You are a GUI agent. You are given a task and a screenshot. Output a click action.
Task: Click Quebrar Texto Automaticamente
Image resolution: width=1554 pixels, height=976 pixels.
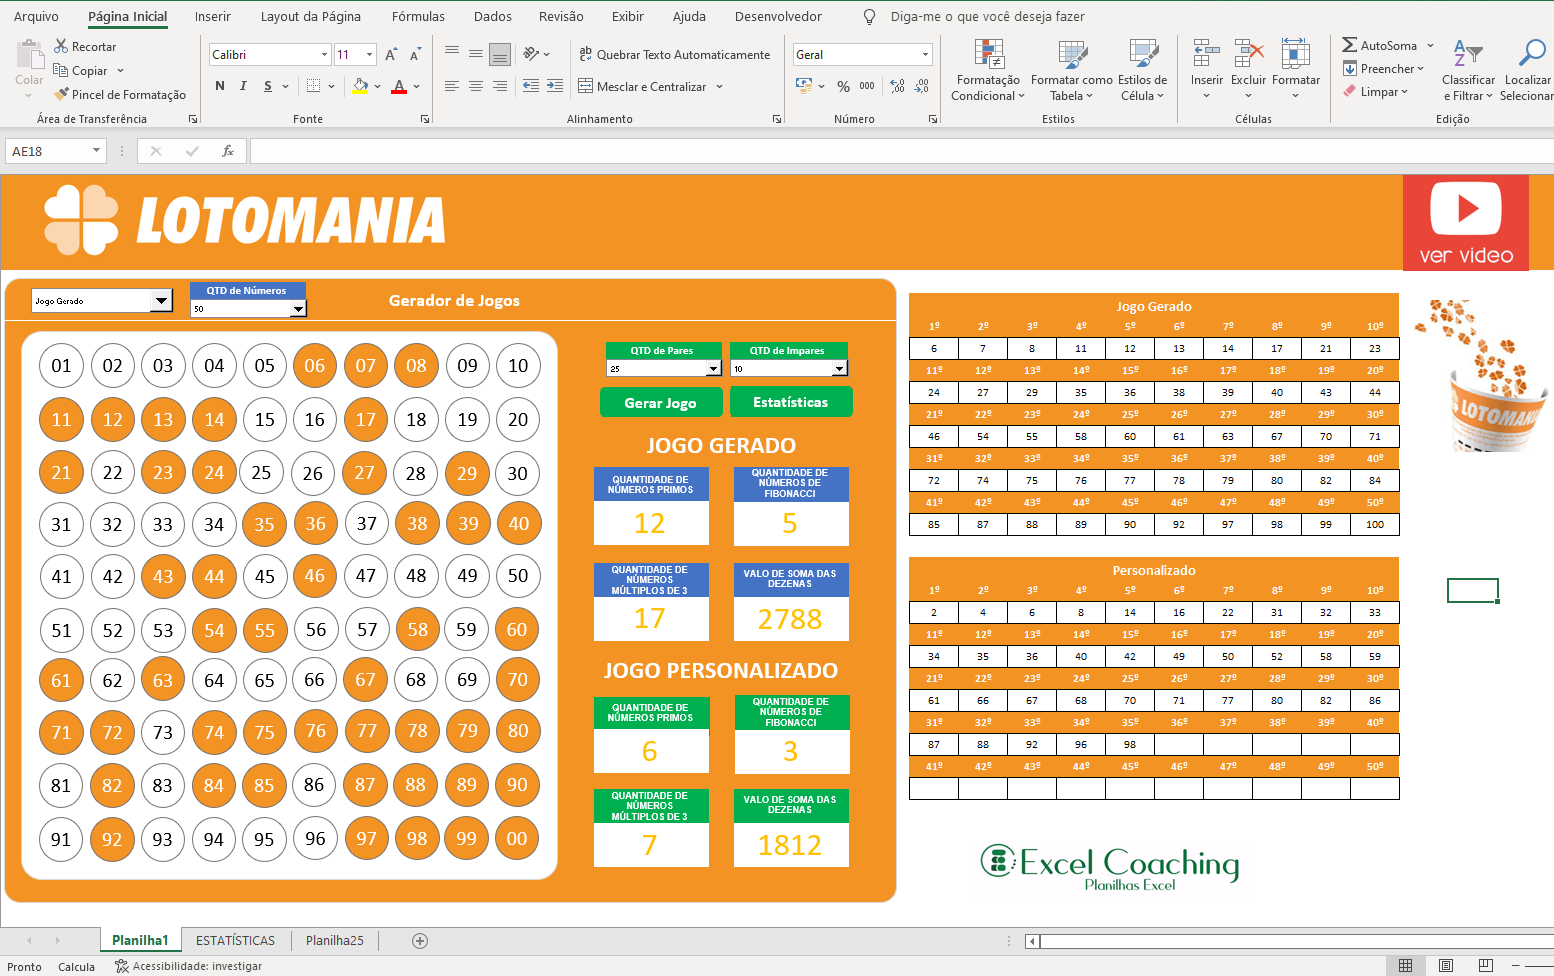tap(674, 54)
